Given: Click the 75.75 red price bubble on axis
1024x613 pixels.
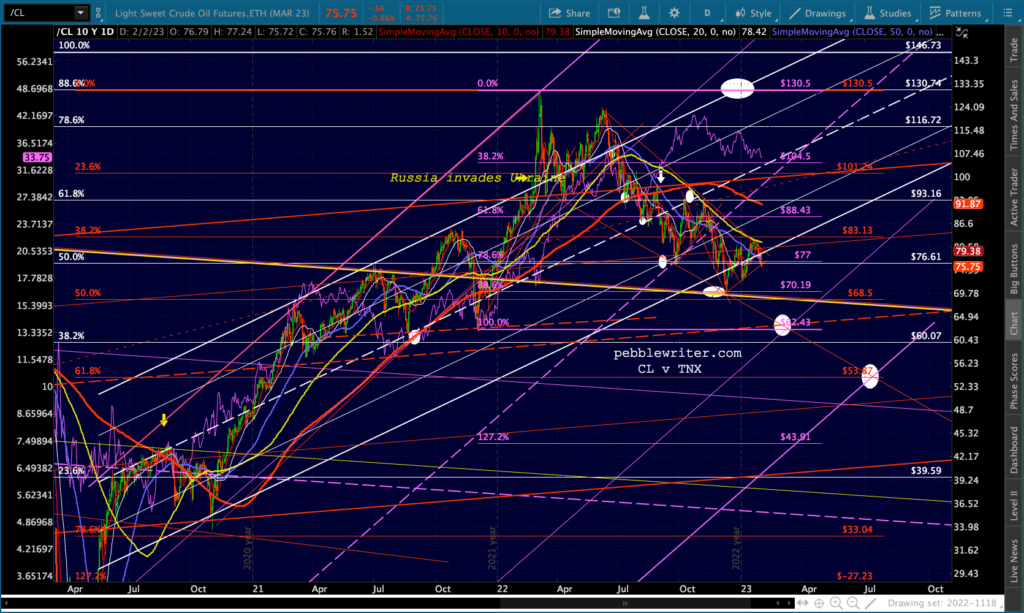Looking at the screenshot, I should 968,266.
